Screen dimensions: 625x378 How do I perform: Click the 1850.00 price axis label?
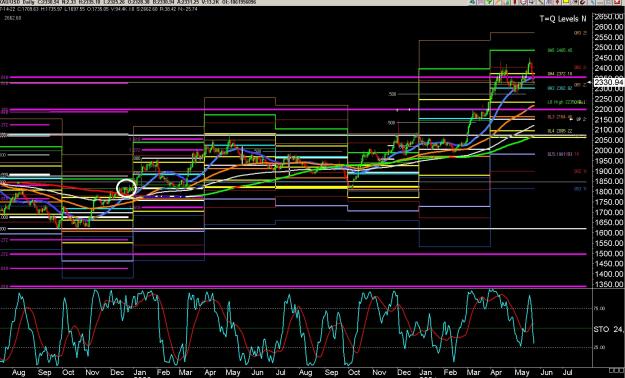608,182
